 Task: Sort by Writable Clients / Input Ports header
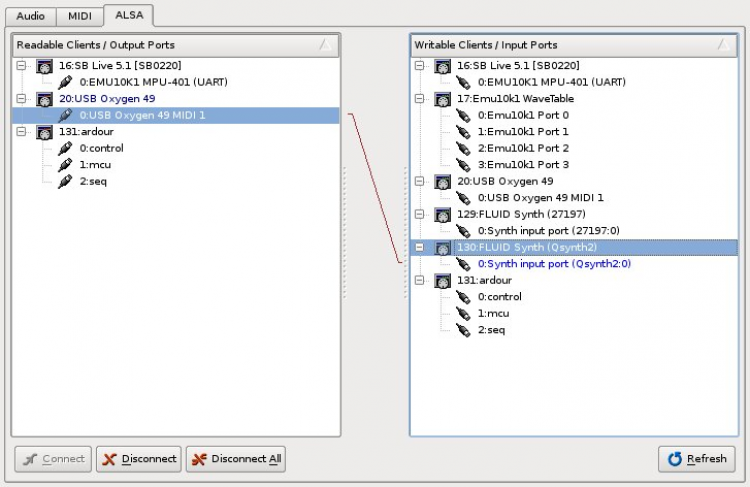pyautogui.click(x=574, y=45)
